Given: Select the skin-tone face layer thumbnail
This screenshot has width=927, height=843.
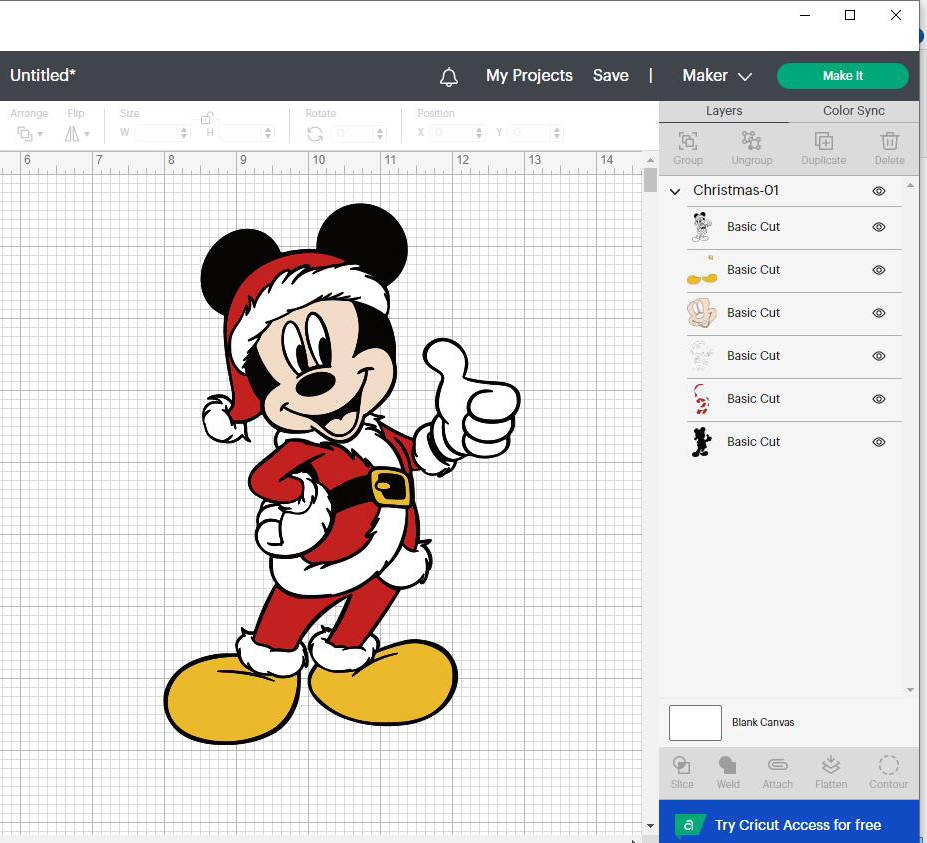Looking at the screenshot, I should click(702, 313).
